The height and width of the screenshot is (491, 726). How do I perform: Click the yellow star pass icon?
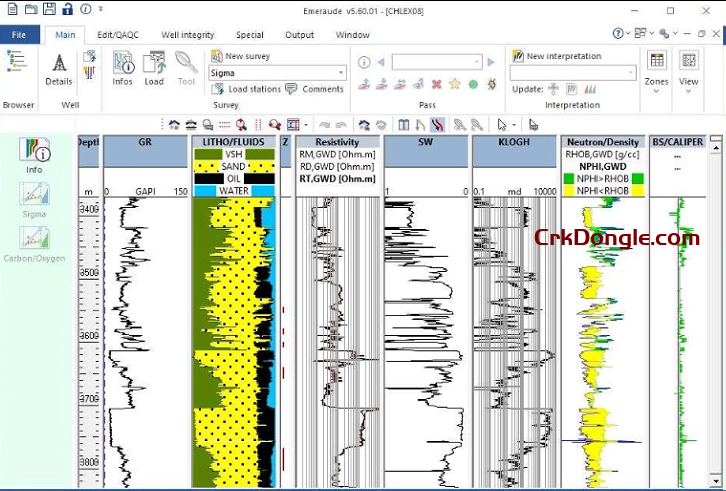coord(454,84)
